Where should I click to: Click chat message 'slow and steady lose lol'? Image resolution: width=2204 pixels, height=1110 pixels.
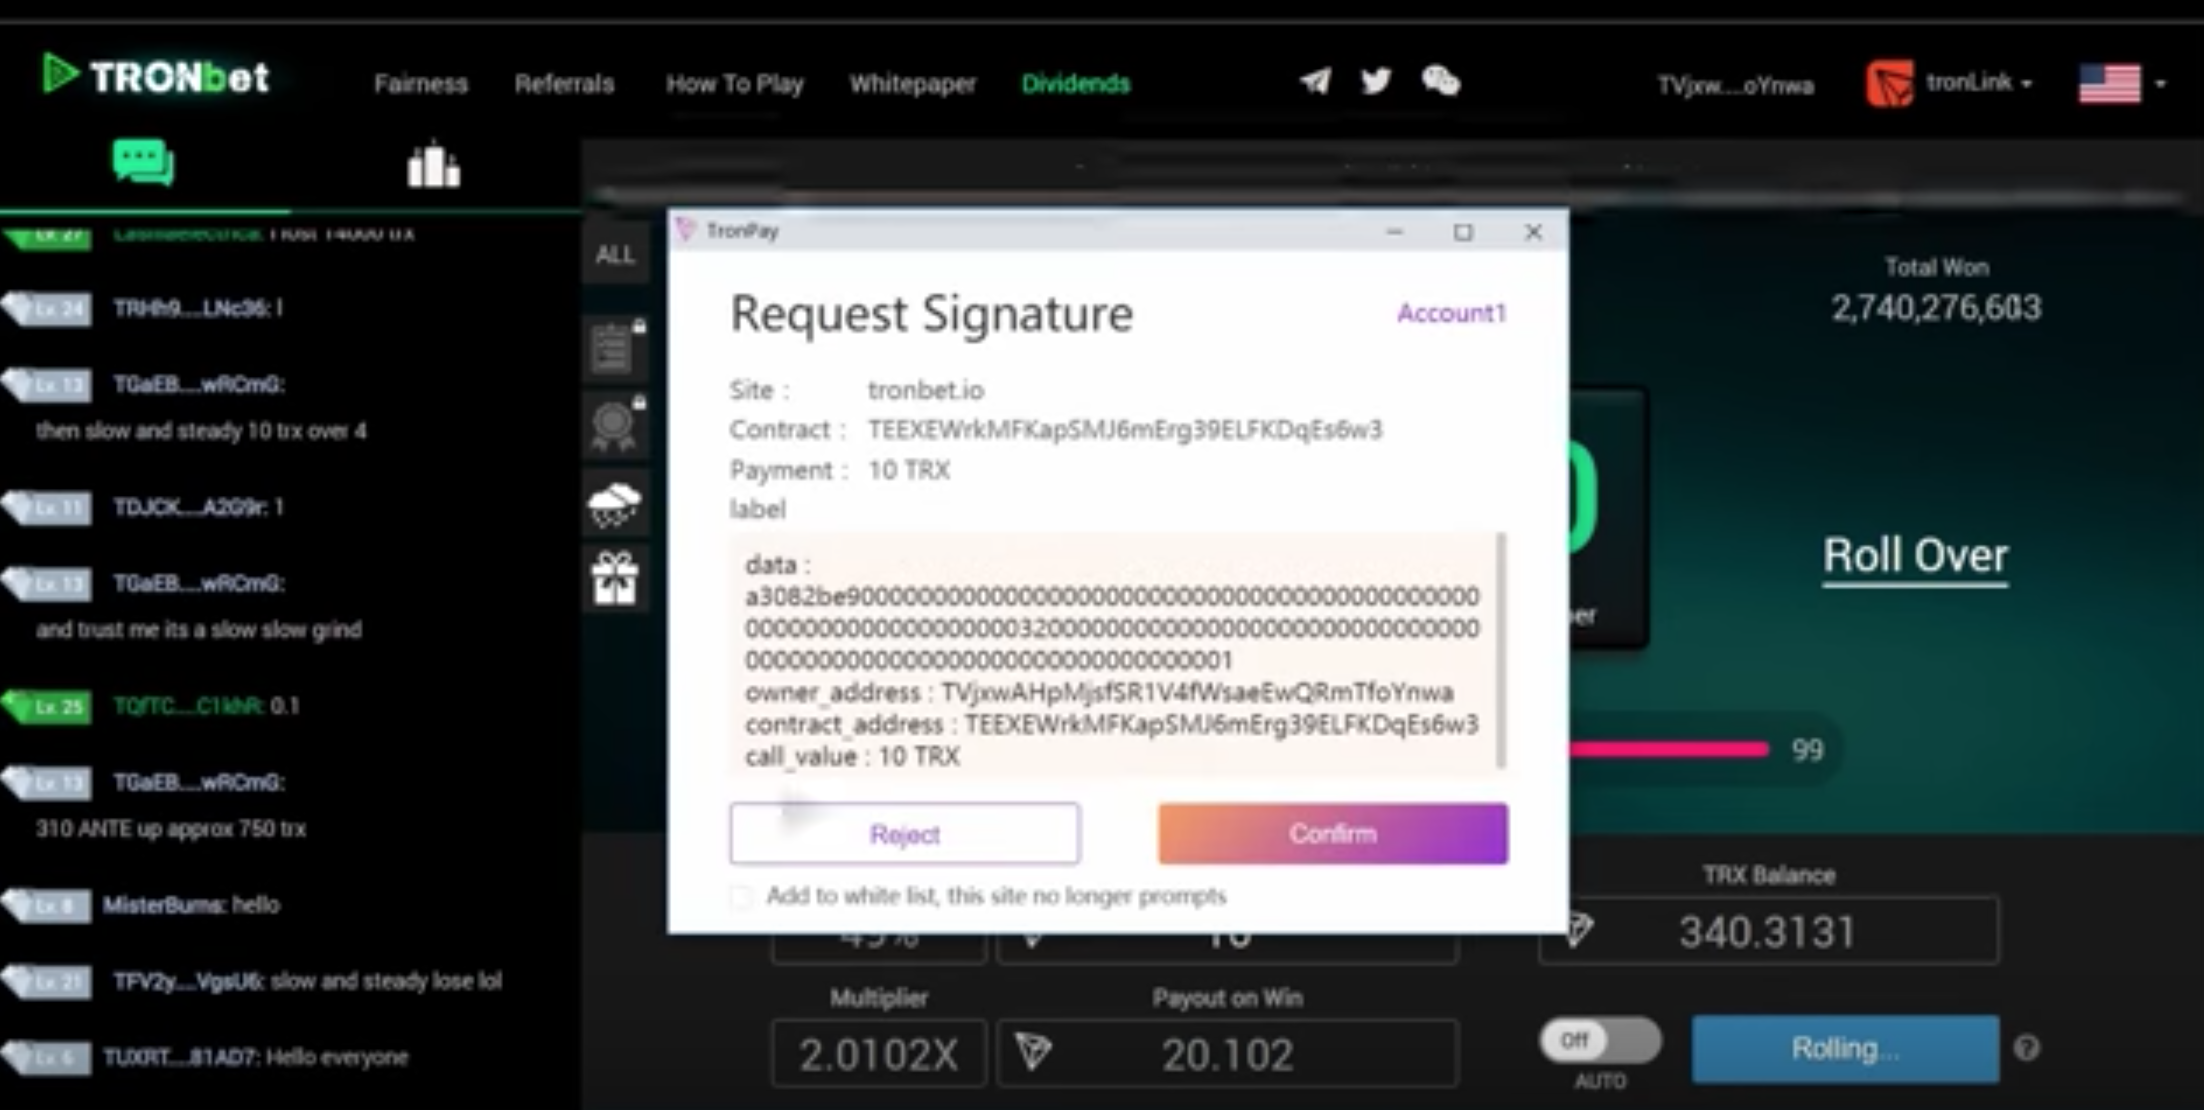(x=386, y=981)
